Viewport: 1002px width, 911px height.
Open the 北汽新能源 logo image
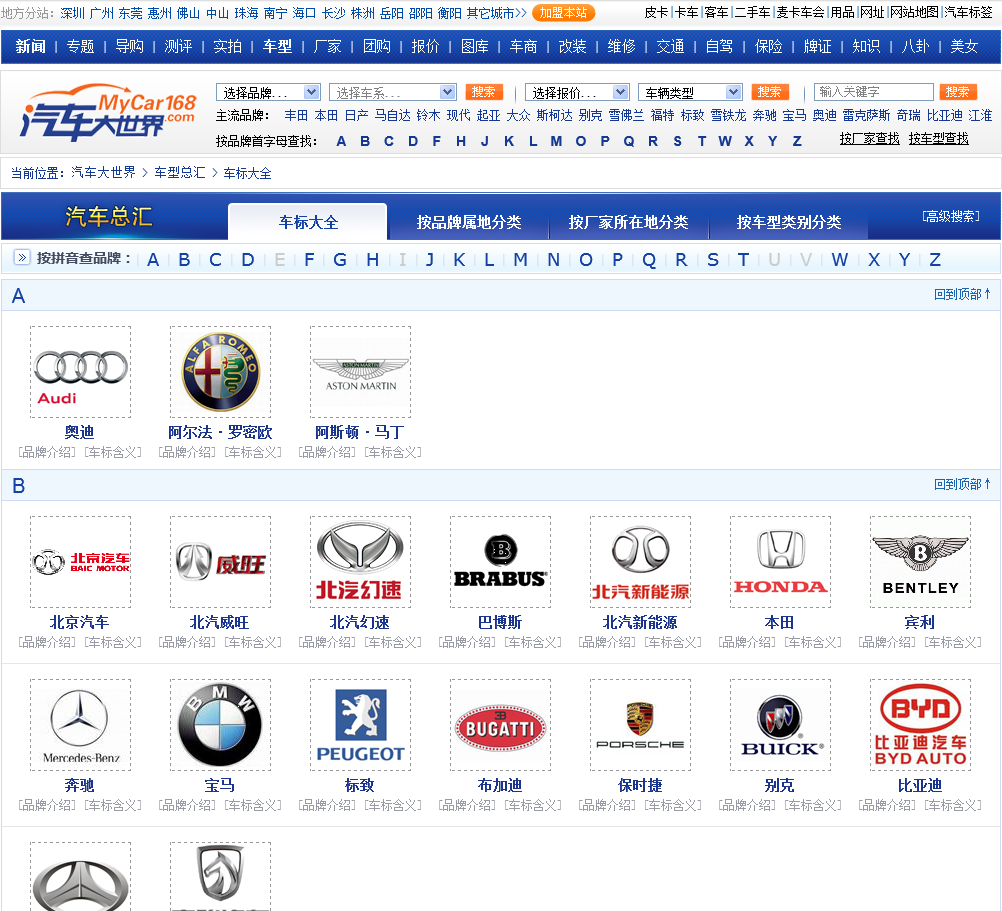(x=640, y=562)
